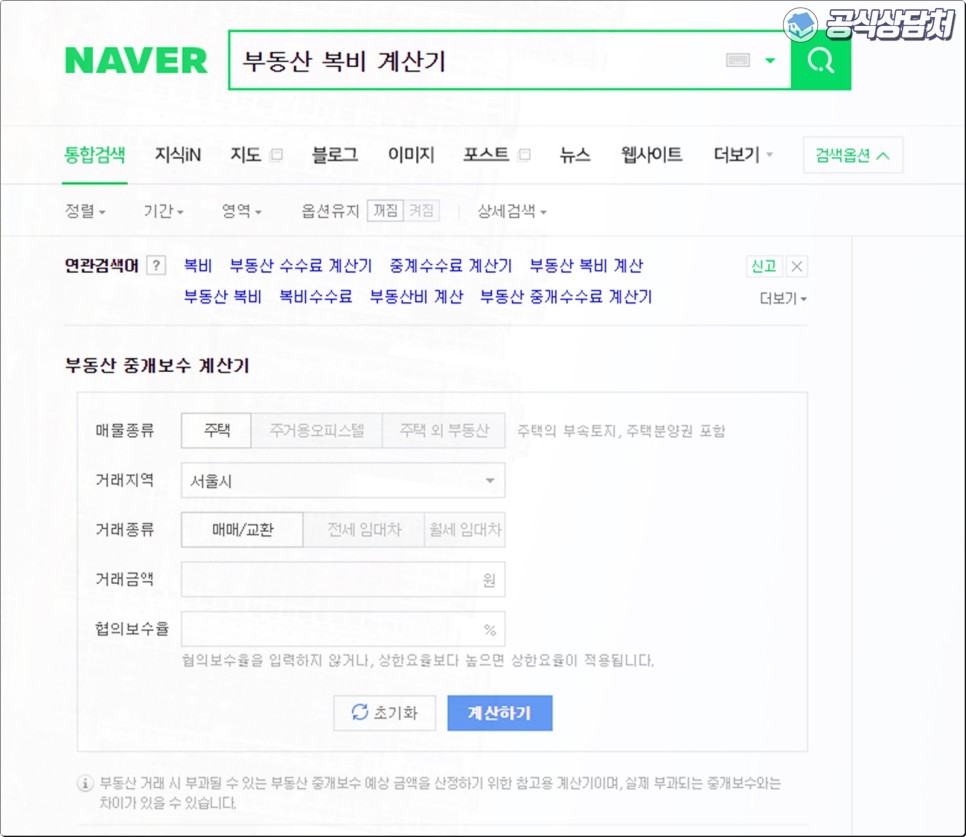The image size is (966, 837).
Task: Set 옵션유지 to 켜짐
Action: point(421,211)
